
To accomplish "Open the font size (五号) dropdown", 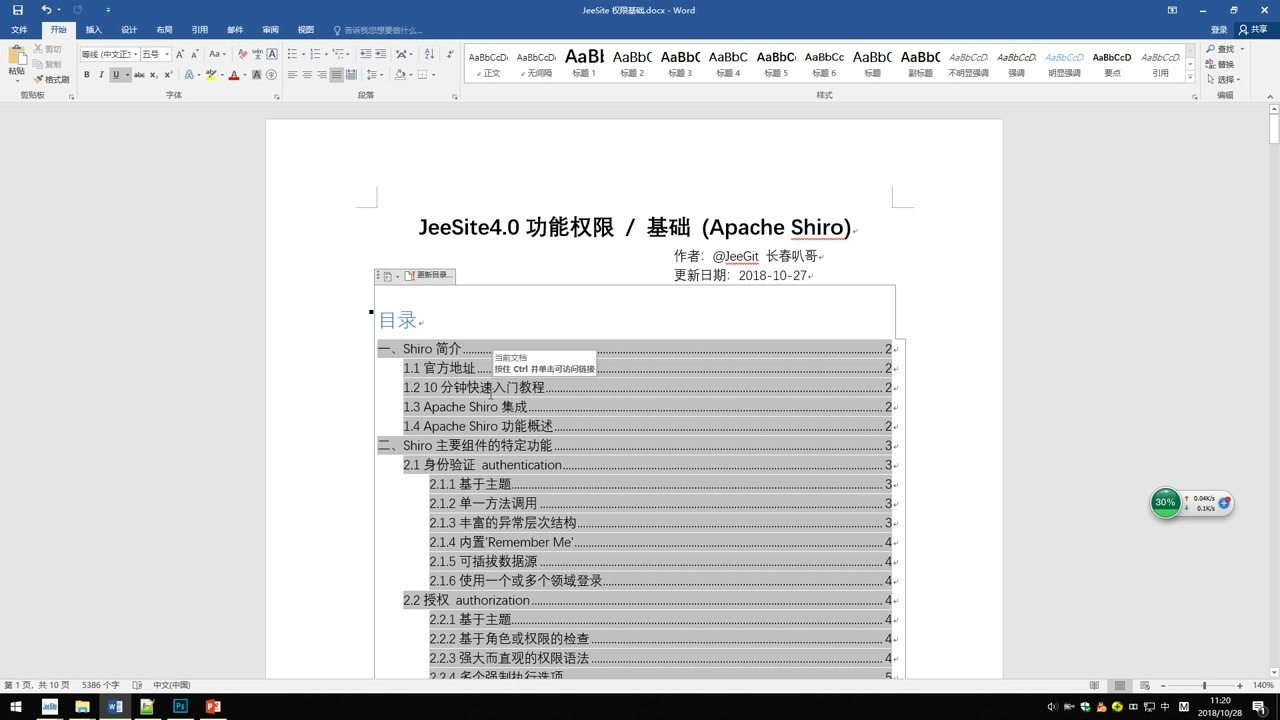I will pos(166,54).
